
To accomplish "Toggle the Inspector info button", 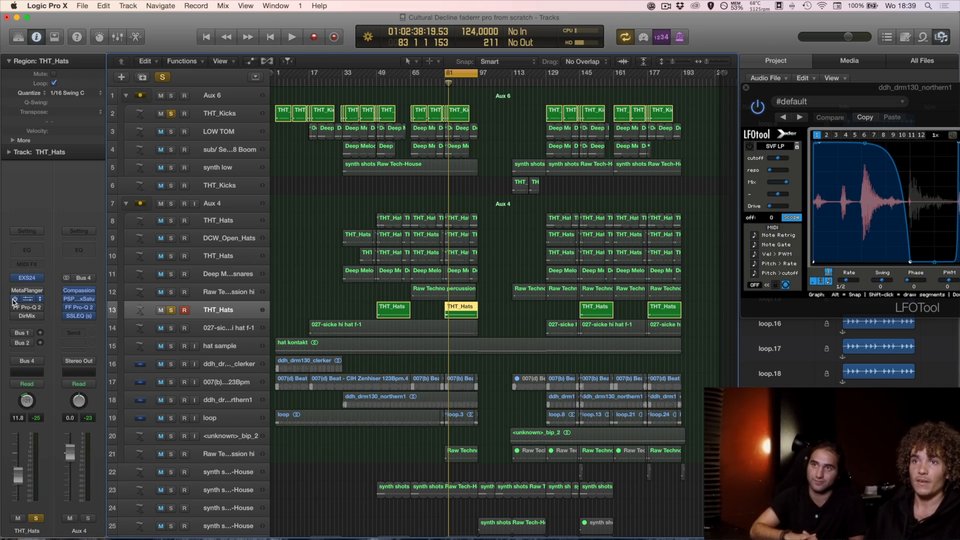I will (37, 37).
